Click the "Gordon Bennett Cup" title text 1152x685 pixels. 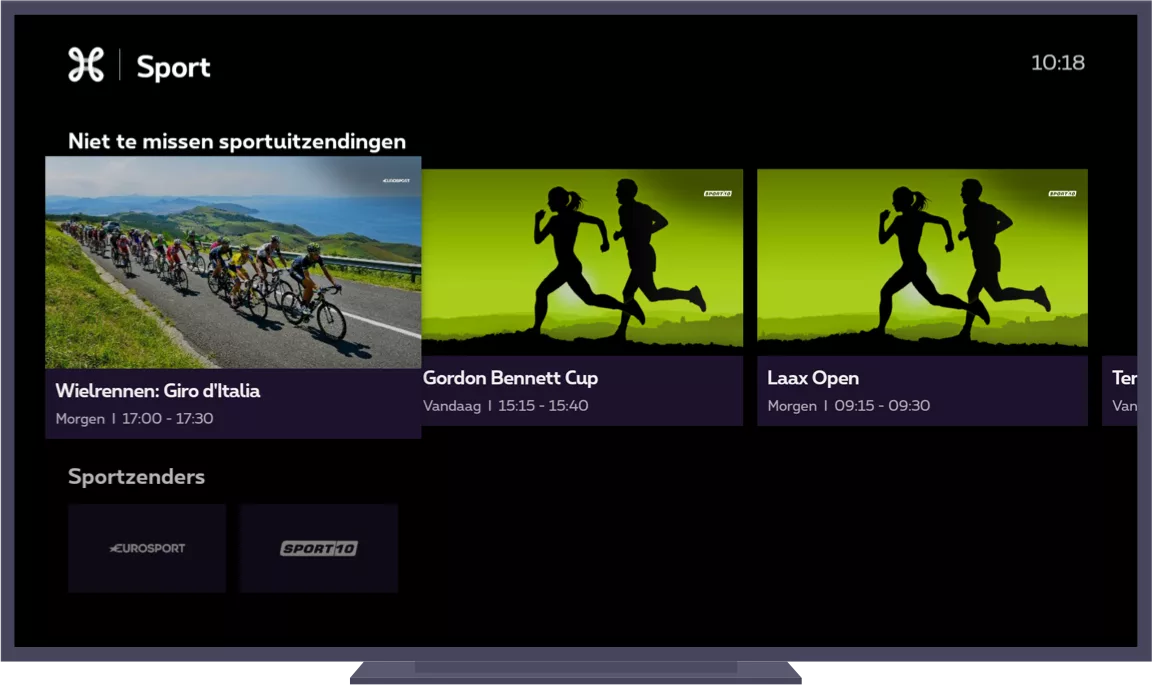tap(510, 378)
